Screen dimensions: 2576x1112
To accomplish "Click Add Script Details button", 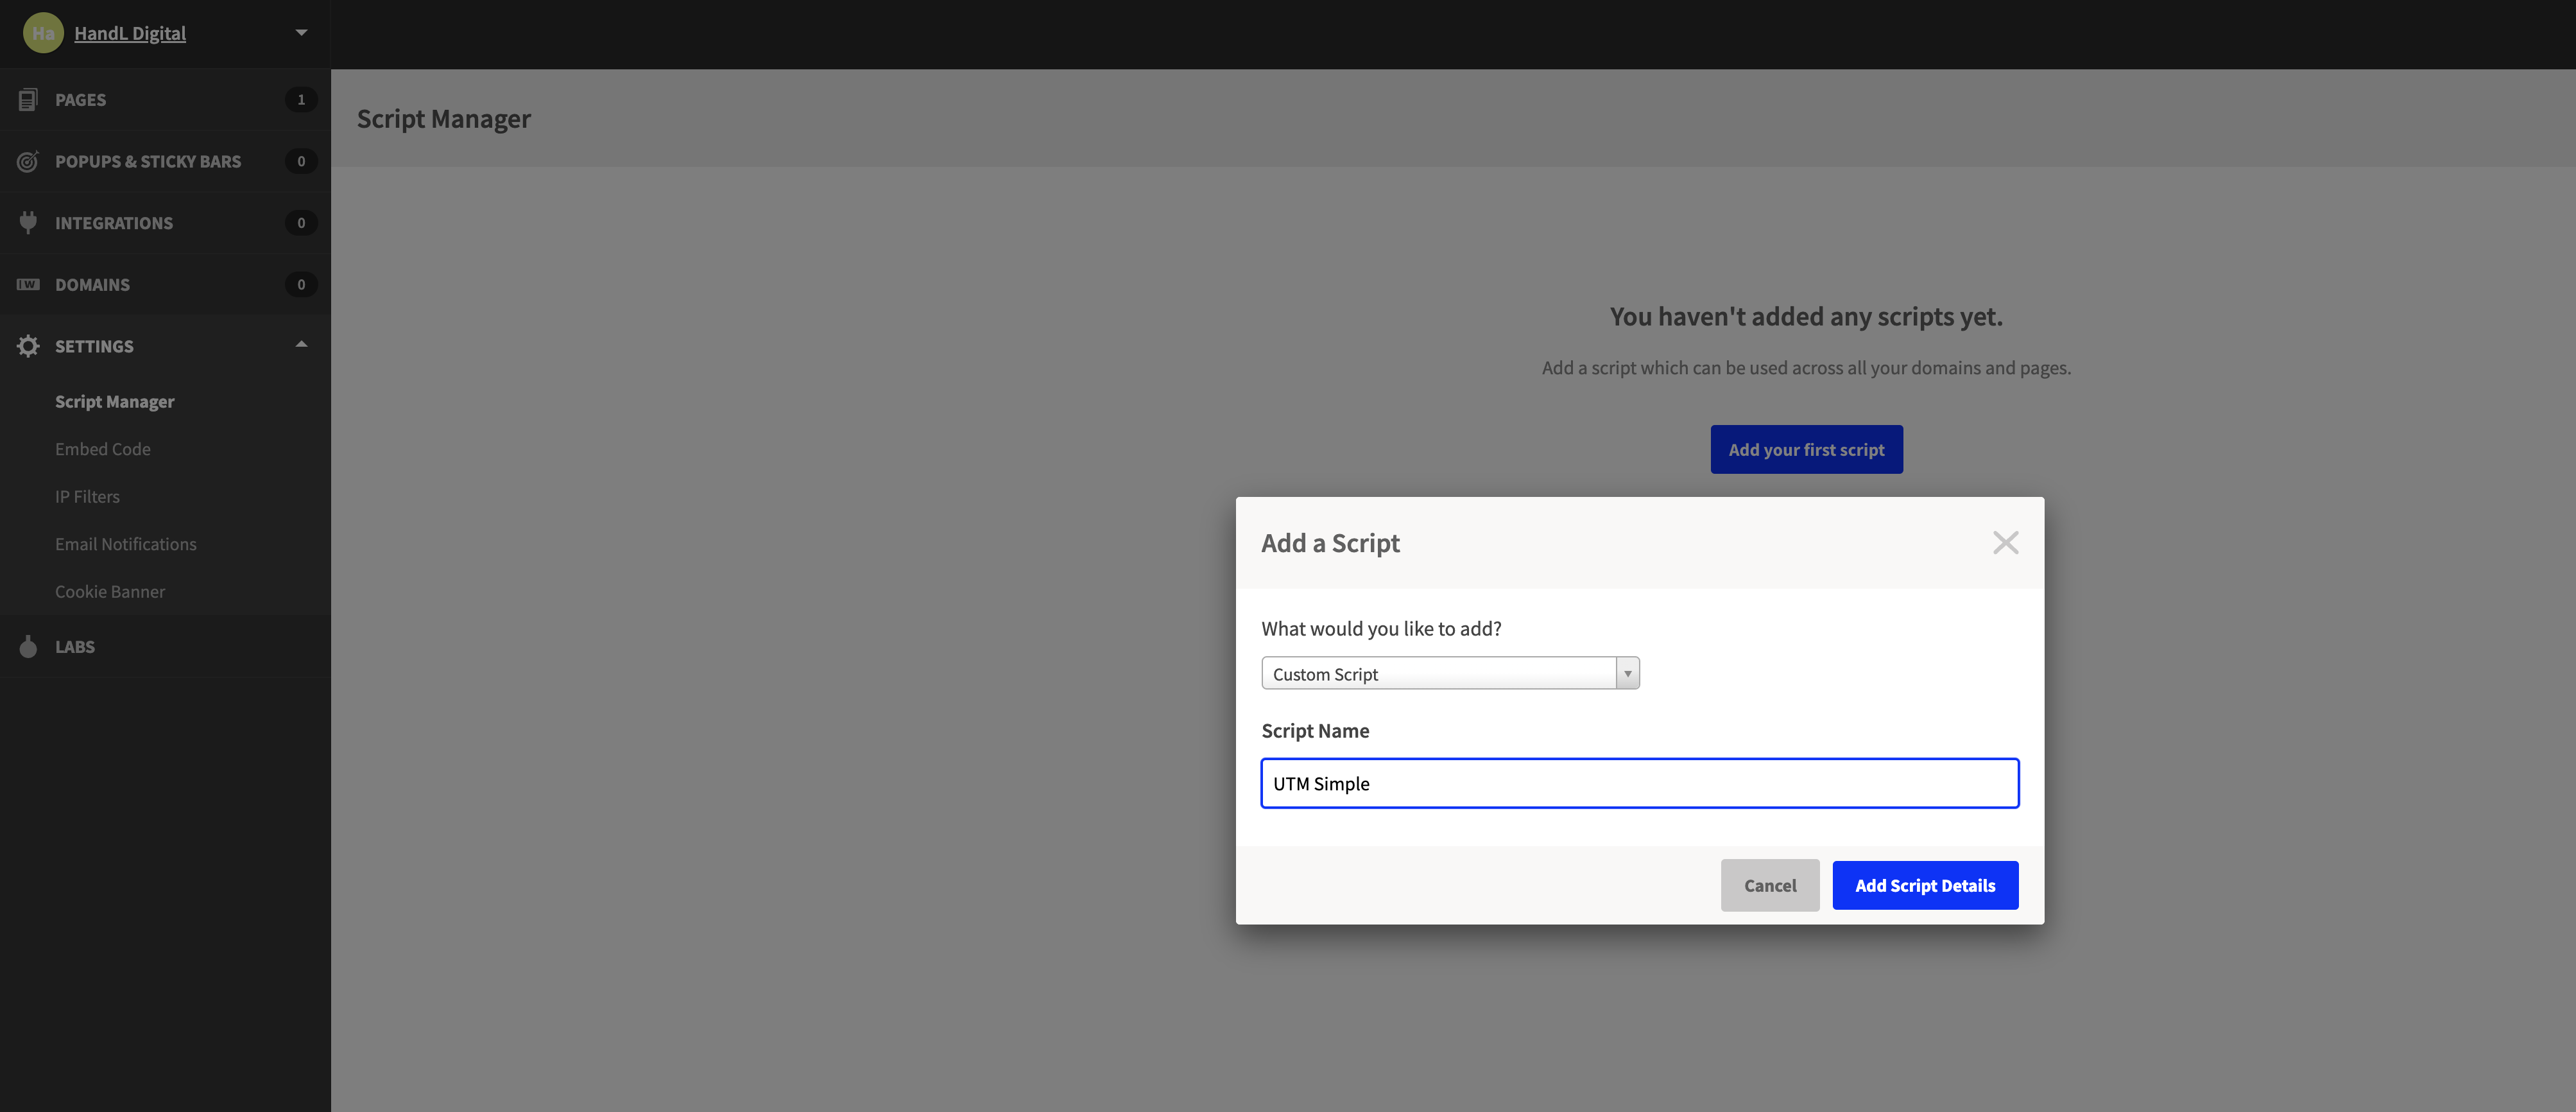I will click(1925, 885).
